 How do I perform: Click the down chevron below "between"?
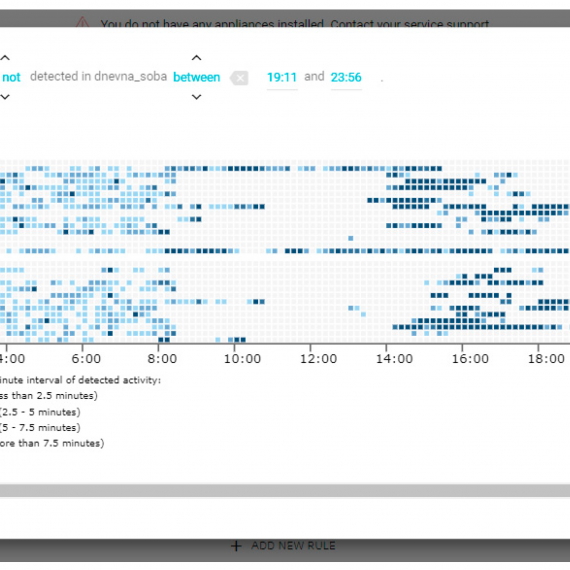point(196,97)
